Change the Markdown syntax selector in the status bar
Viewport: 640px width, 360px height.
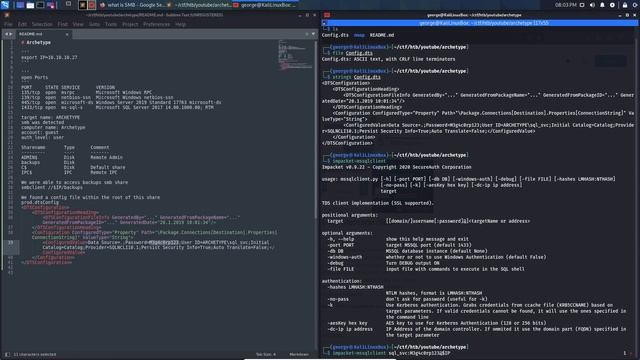[299, 354]
